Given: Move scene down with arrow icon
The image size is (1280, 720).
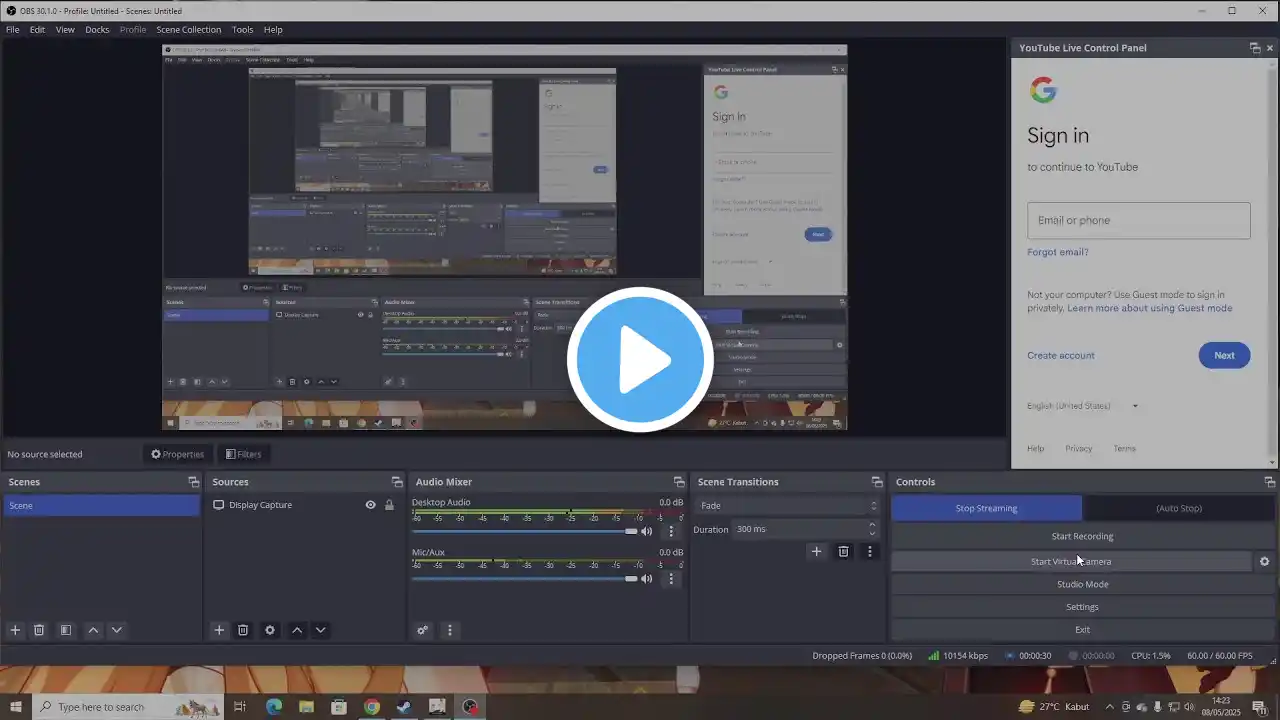Looking at the screenshot, I should coord(117,630).
